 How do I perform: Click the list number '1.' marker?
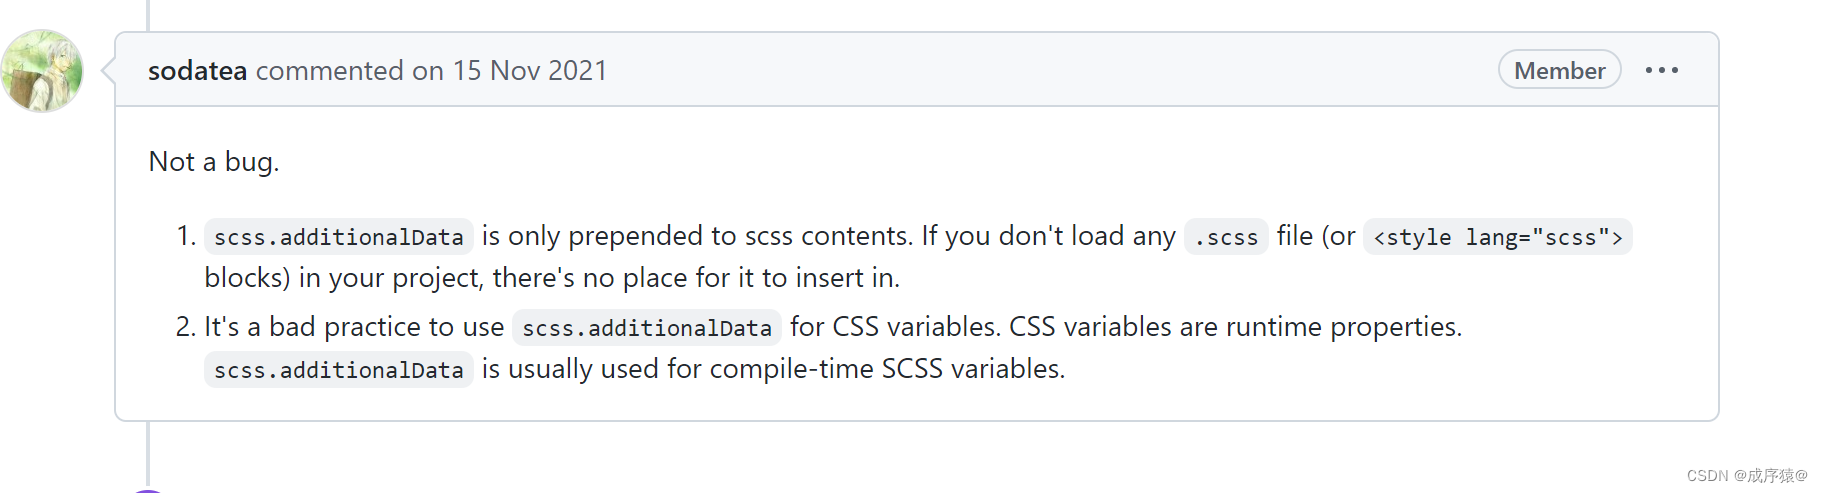186,236
